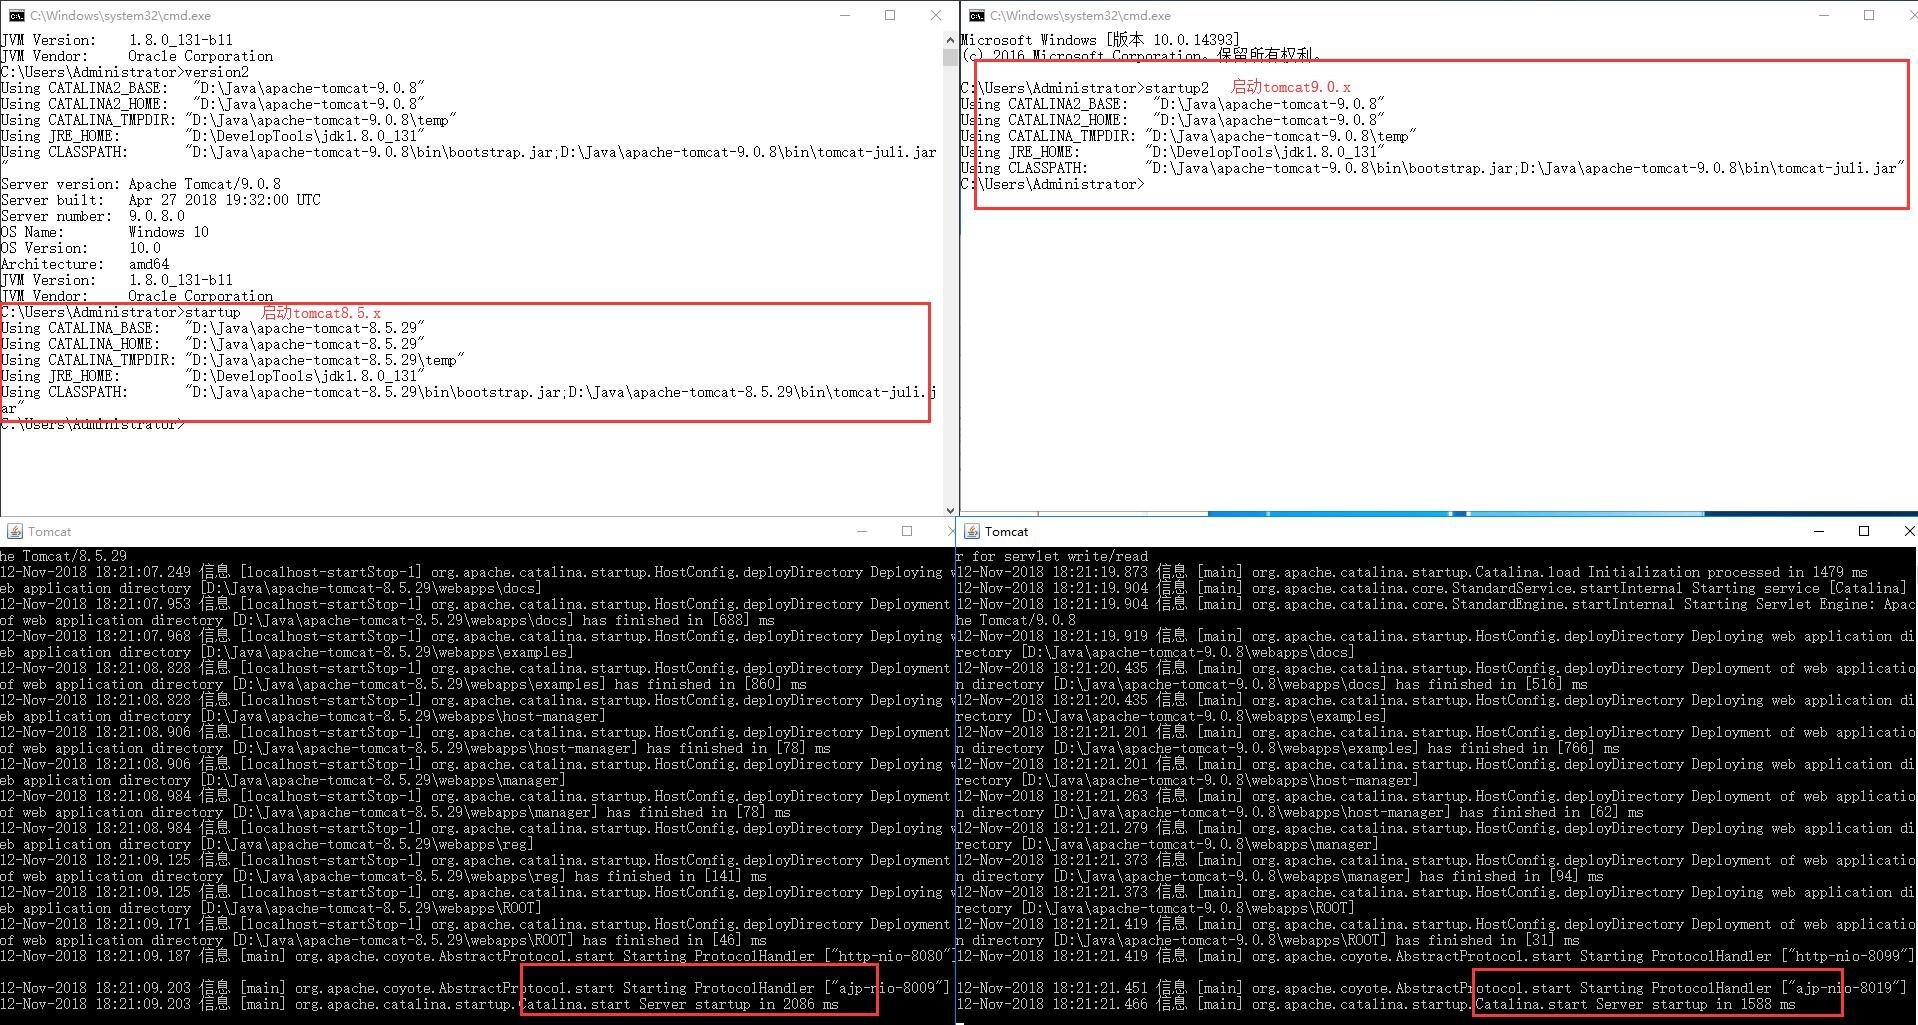Click 'Microsoft Windows [版本 10.0.14393]' line

tap(1100, 40)
